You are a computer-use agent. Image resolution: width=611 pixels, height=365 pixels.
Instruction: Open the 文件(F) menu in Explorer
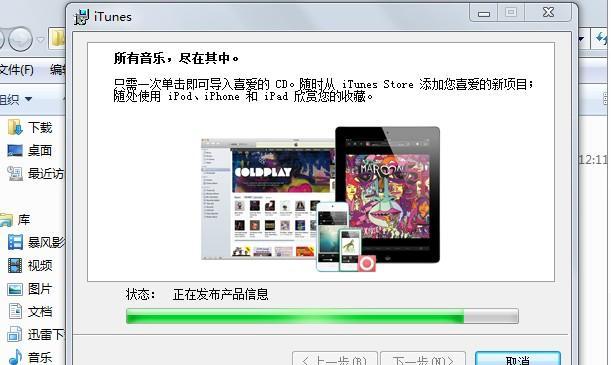[x=16, y=70]
